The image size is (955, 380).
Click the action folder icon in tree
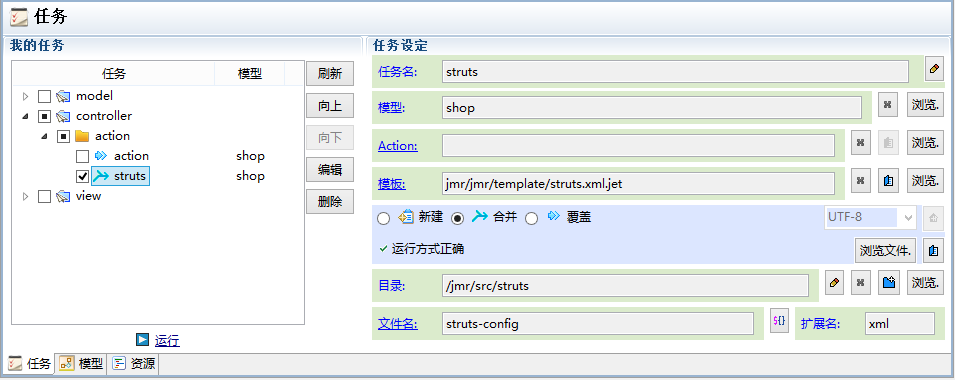pos(82,136)
